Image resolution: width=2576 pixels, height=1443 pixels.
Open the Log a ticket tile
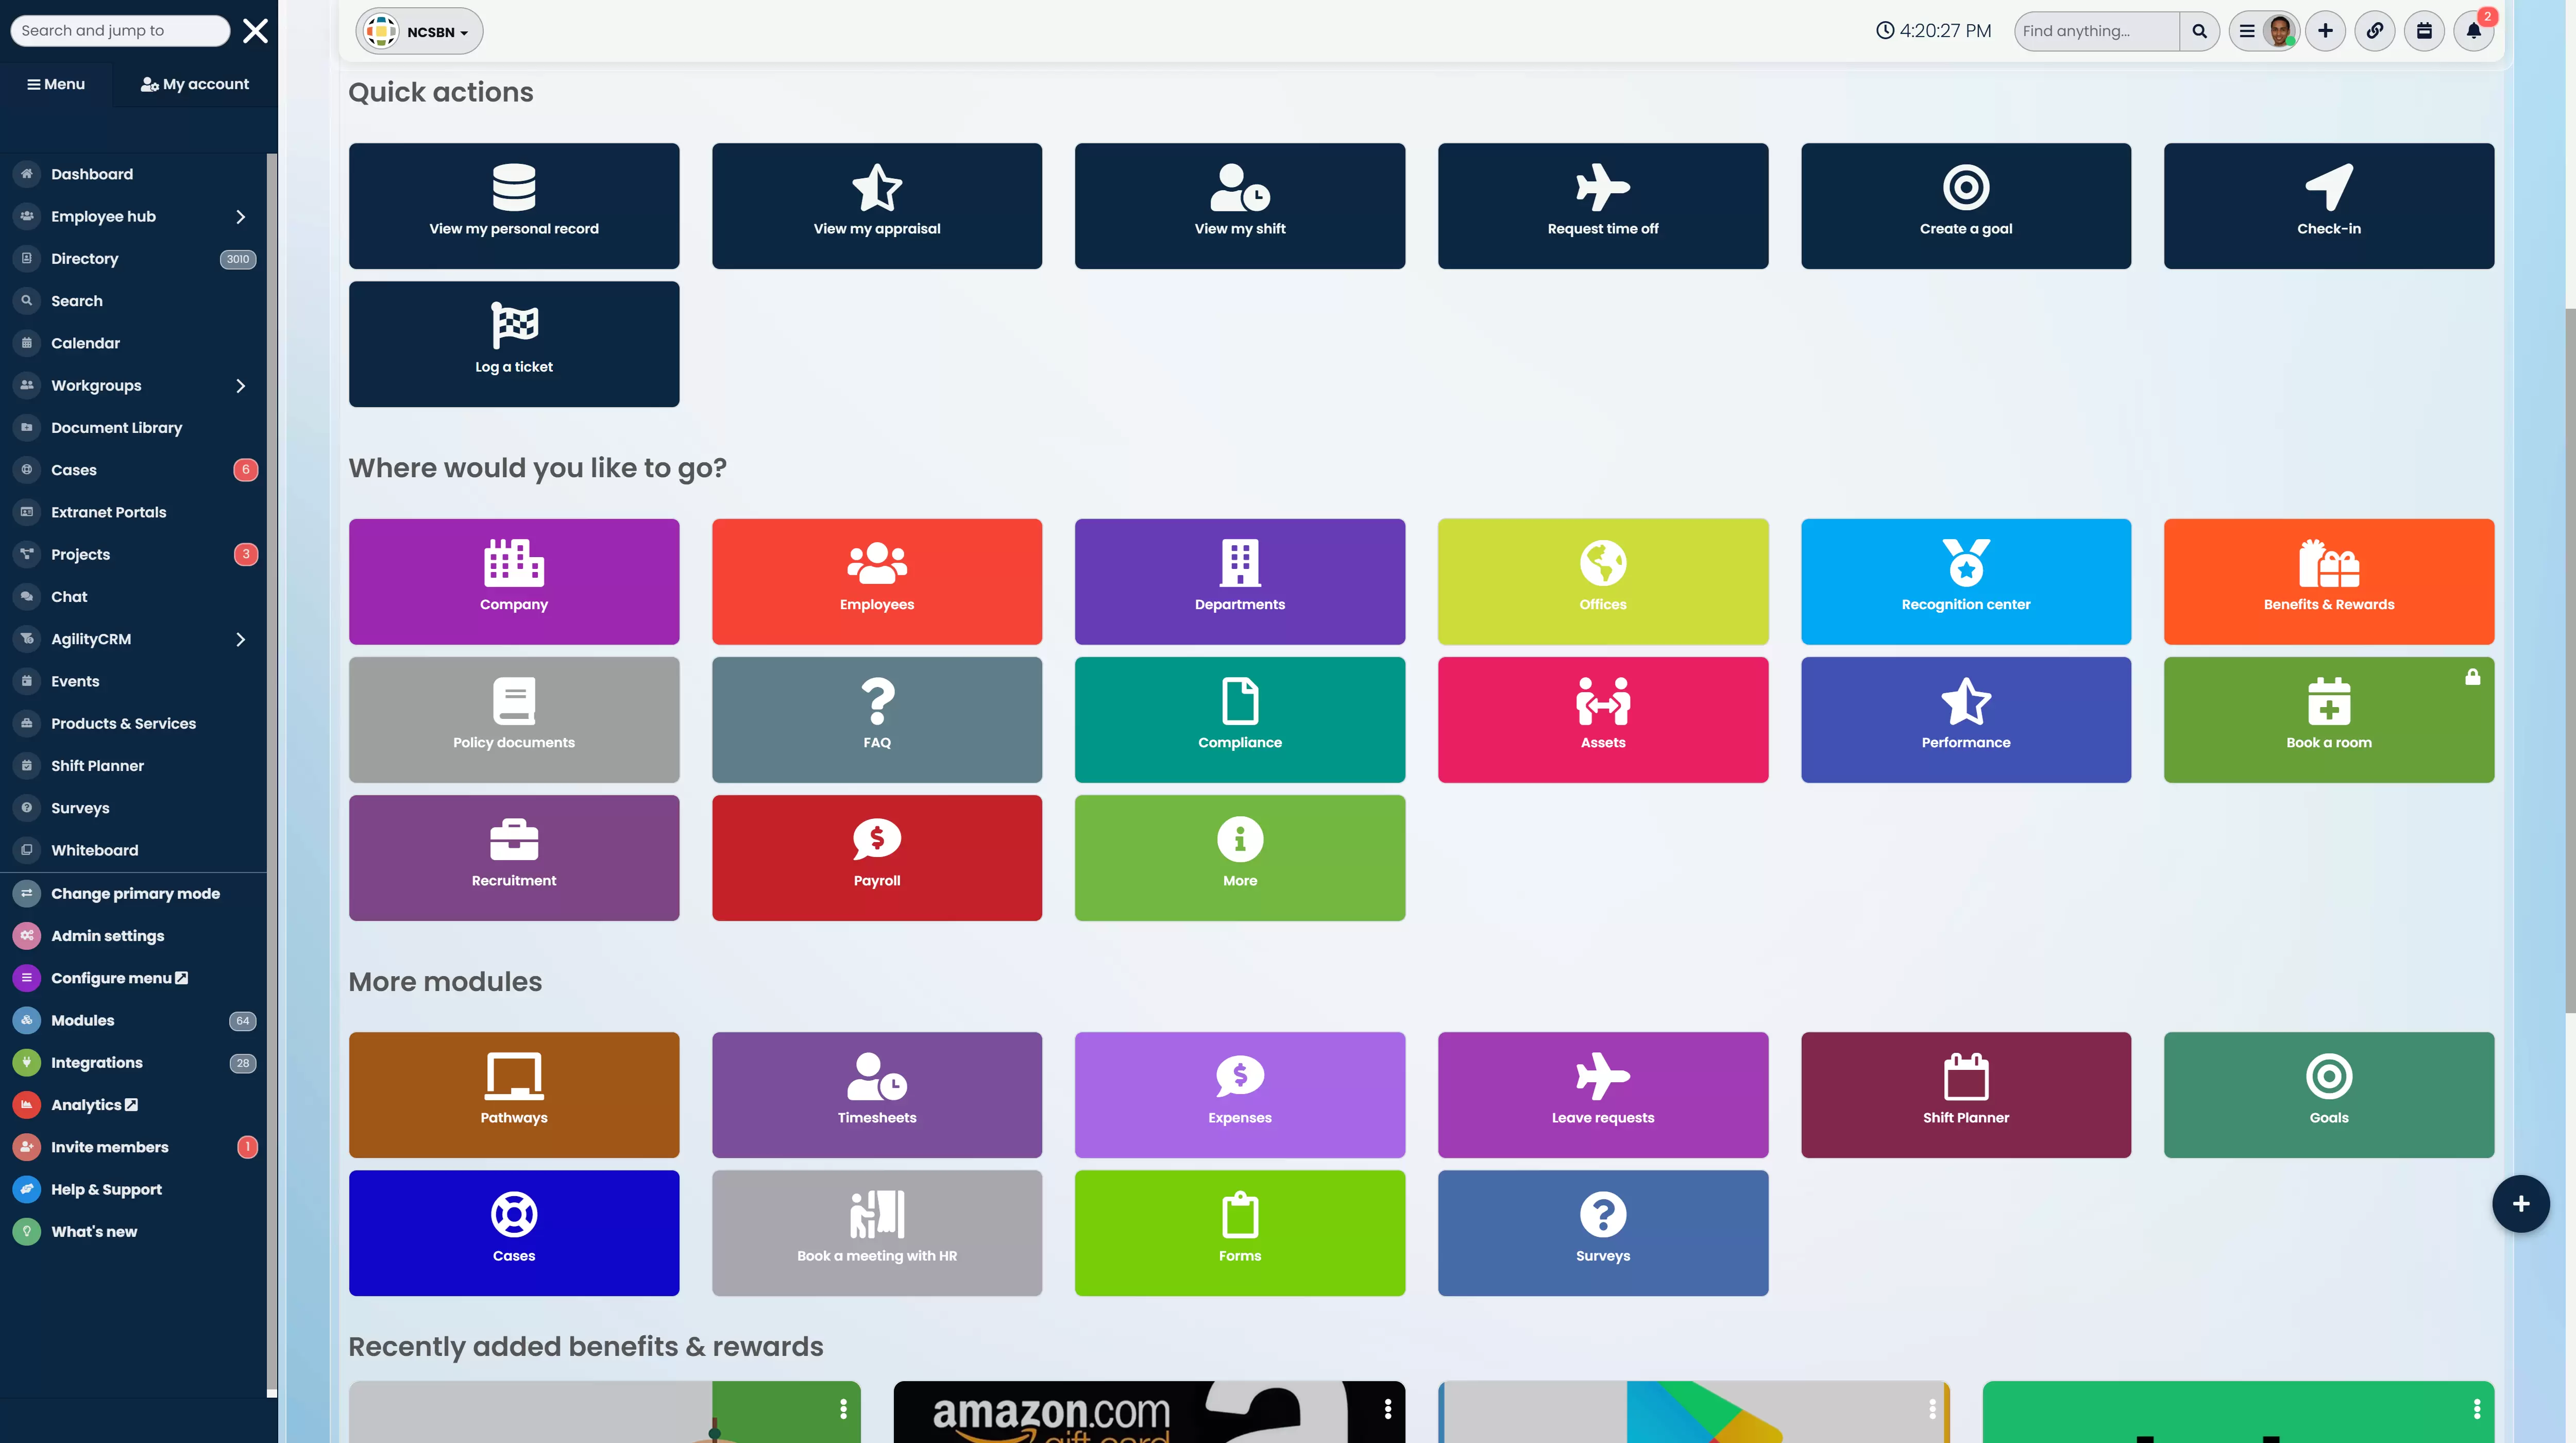coord(513,343)
